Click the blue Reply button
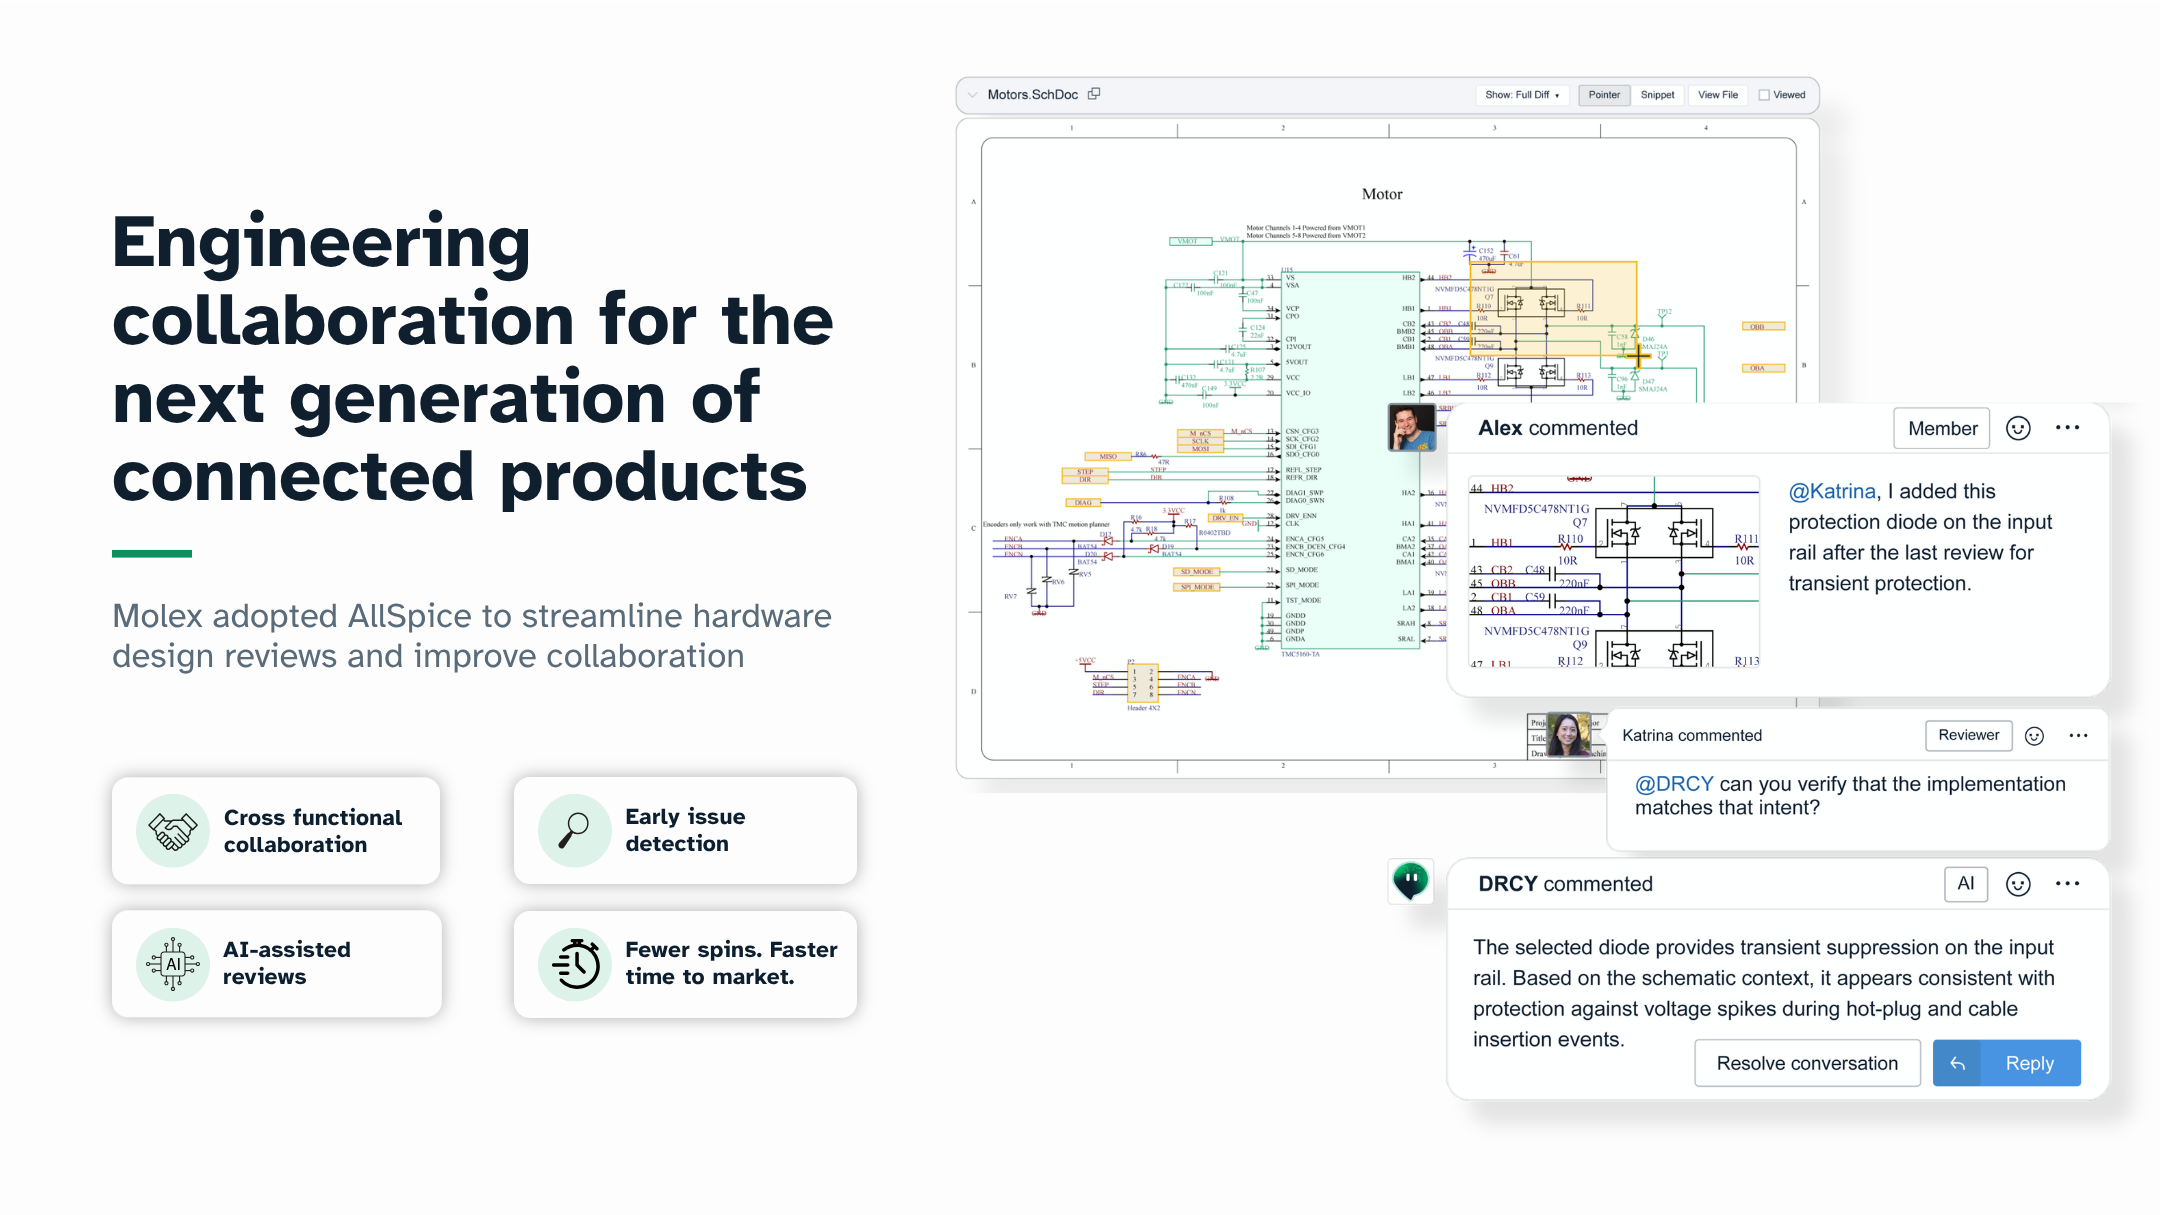This screenshot has height=1215, width=2161. pos(2006,1063)
